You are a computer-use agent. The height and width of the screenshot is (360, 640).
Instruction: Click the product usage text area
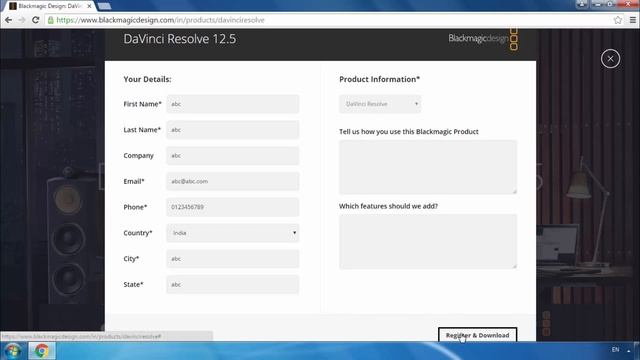pos(428,167)
